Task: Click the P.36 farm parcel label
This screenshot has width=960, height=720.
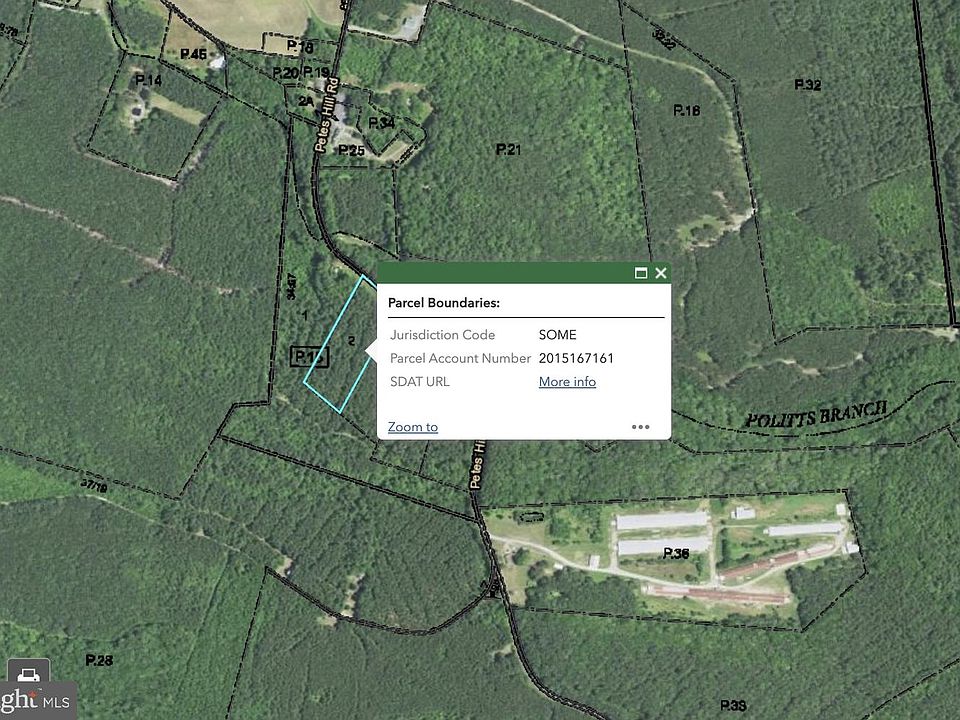Action: pyautogui.click(x=676, y=553)
